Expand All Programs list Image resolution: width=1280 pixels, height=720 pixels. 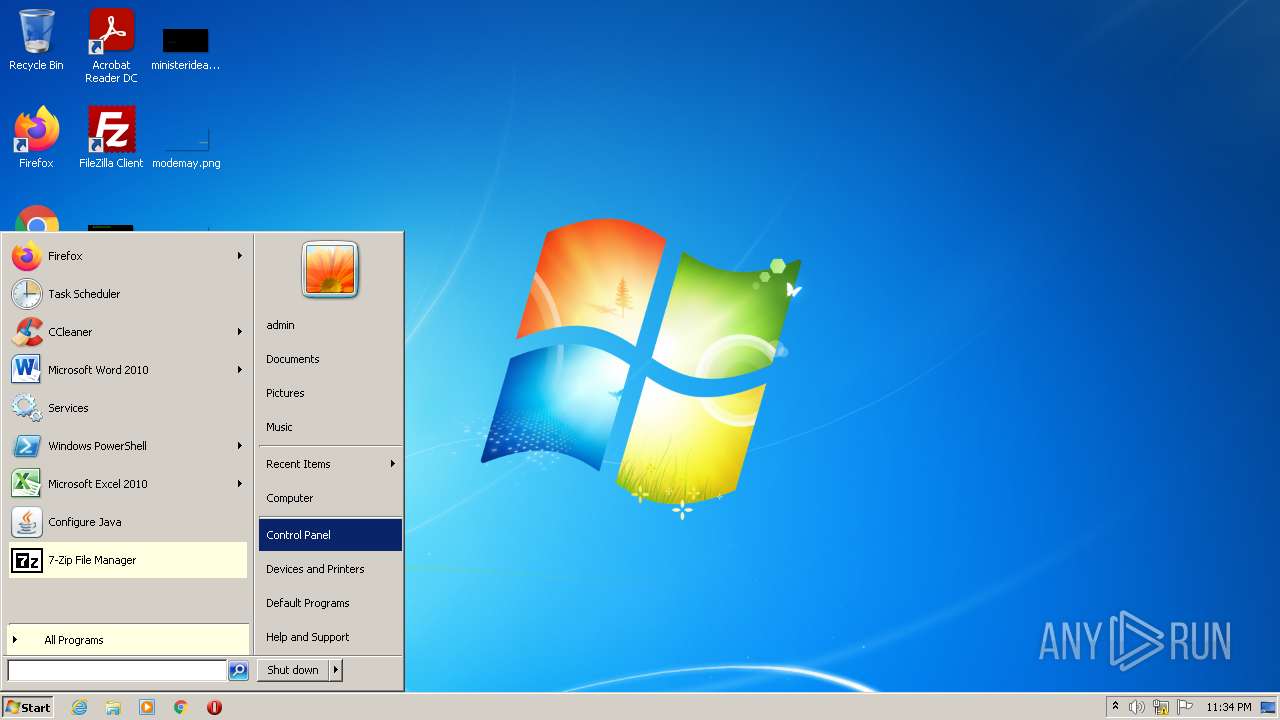(128, 640)
